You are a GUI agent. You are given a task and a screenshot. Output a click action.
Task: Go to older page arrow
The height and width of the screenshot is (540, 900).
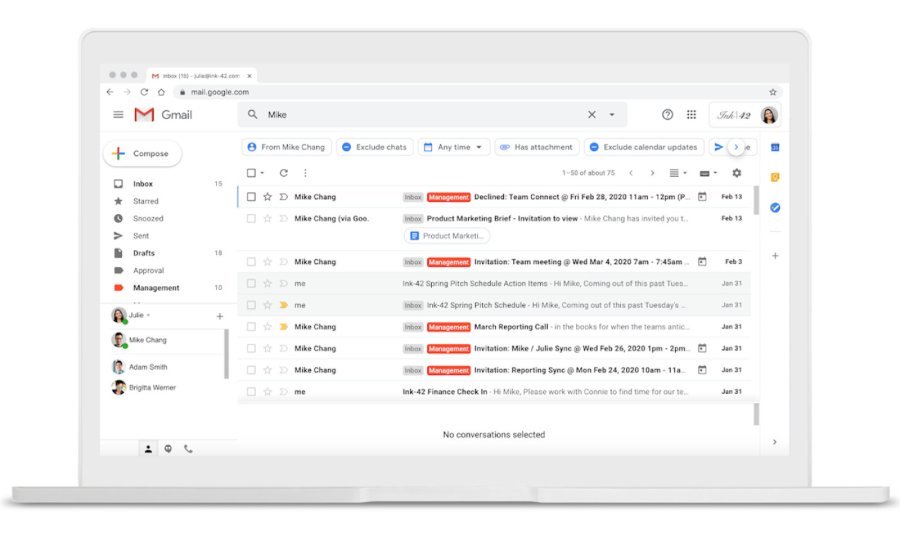(652, 173)
